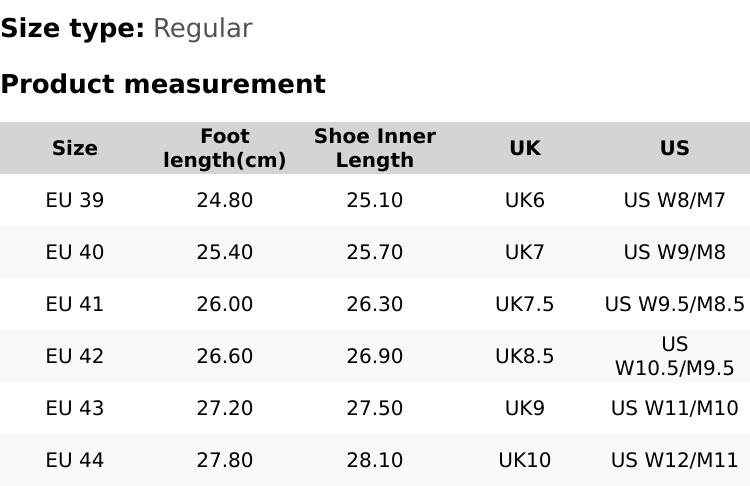Click the Size type label
Image resolution: width=750 pixels, height=486 pixels.
pyautogui.click(x=72, y=28)
